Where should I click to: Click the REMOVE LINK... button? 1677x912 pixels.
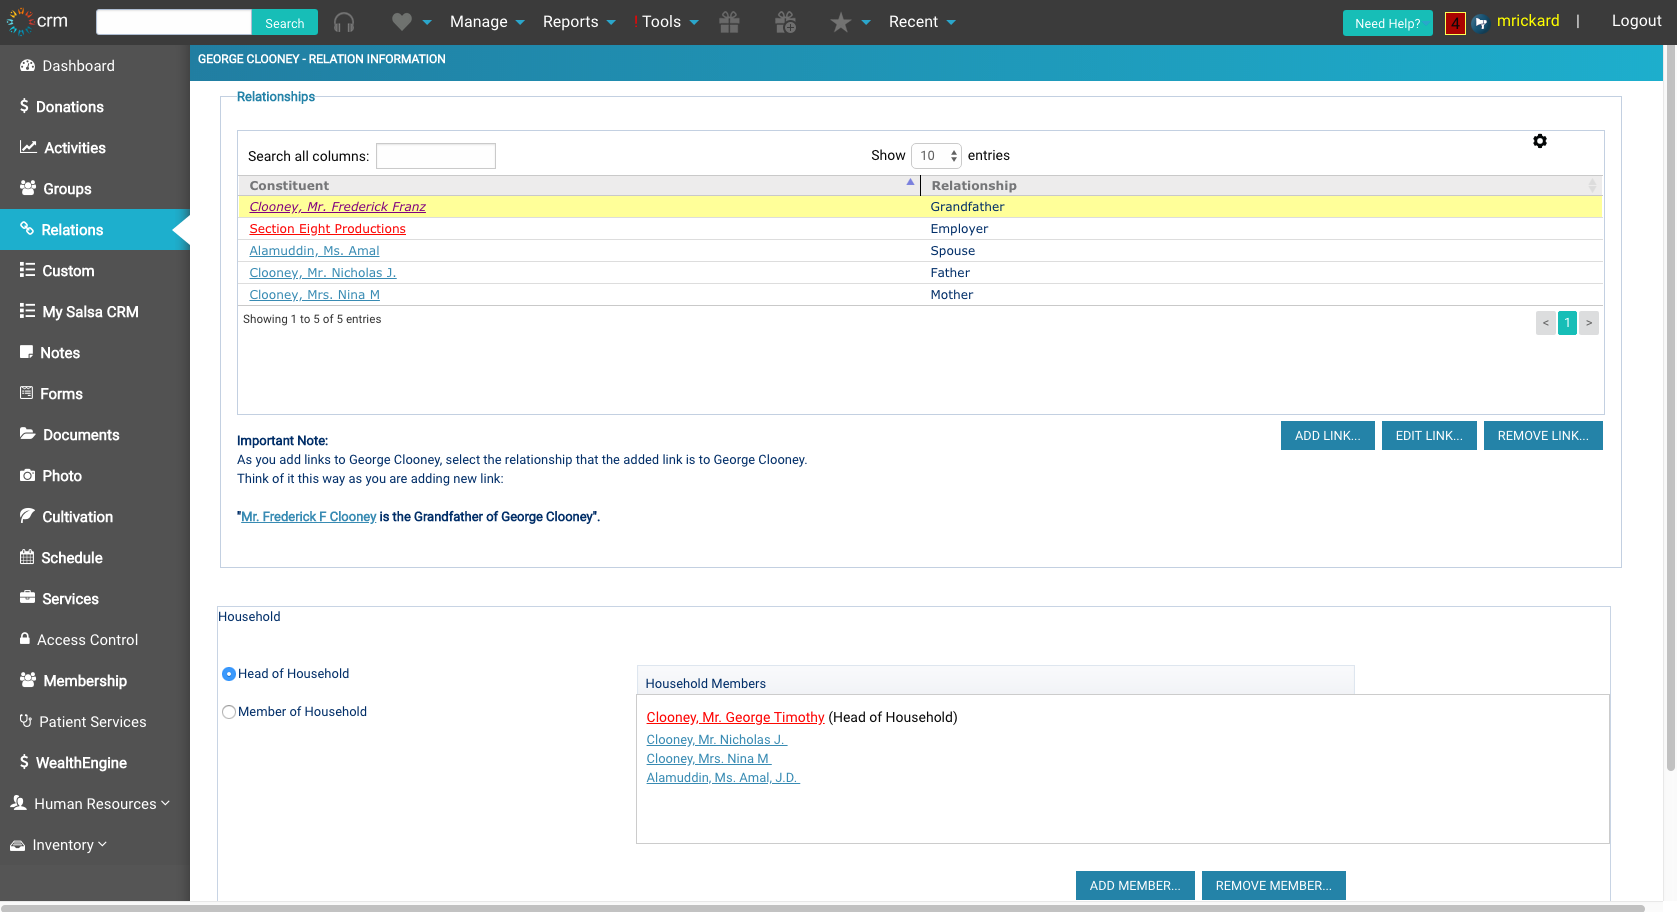(1543, 435)
